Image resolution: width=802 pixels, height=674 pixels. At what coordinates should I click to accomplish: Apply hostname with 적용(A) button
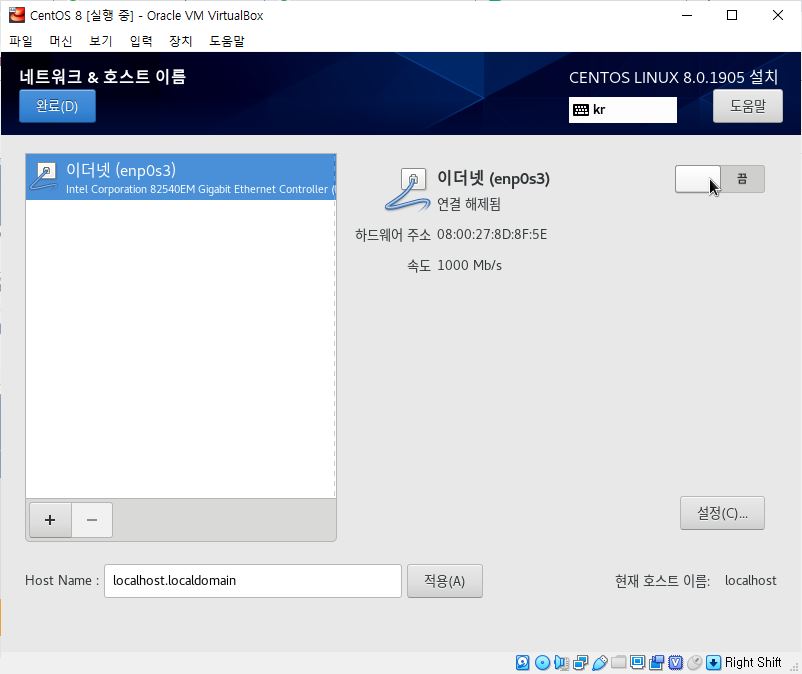point(444,581)
